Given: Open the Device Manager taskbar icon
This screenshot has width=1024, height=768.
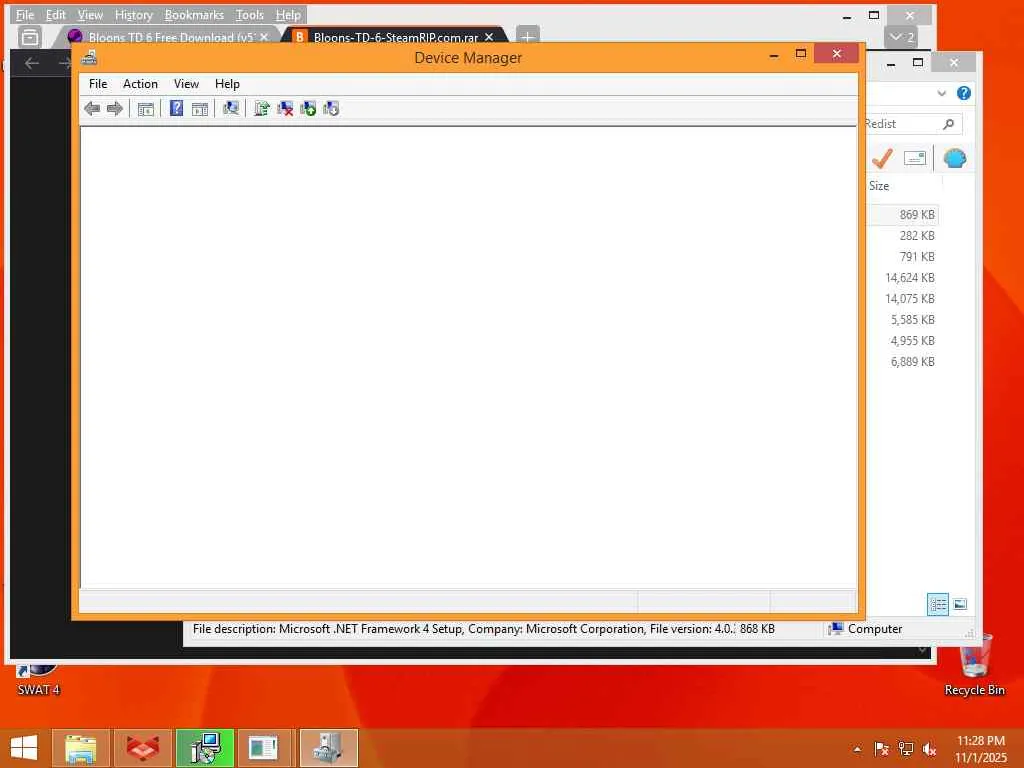Looking at the screenshot, I should pos(329,748).
